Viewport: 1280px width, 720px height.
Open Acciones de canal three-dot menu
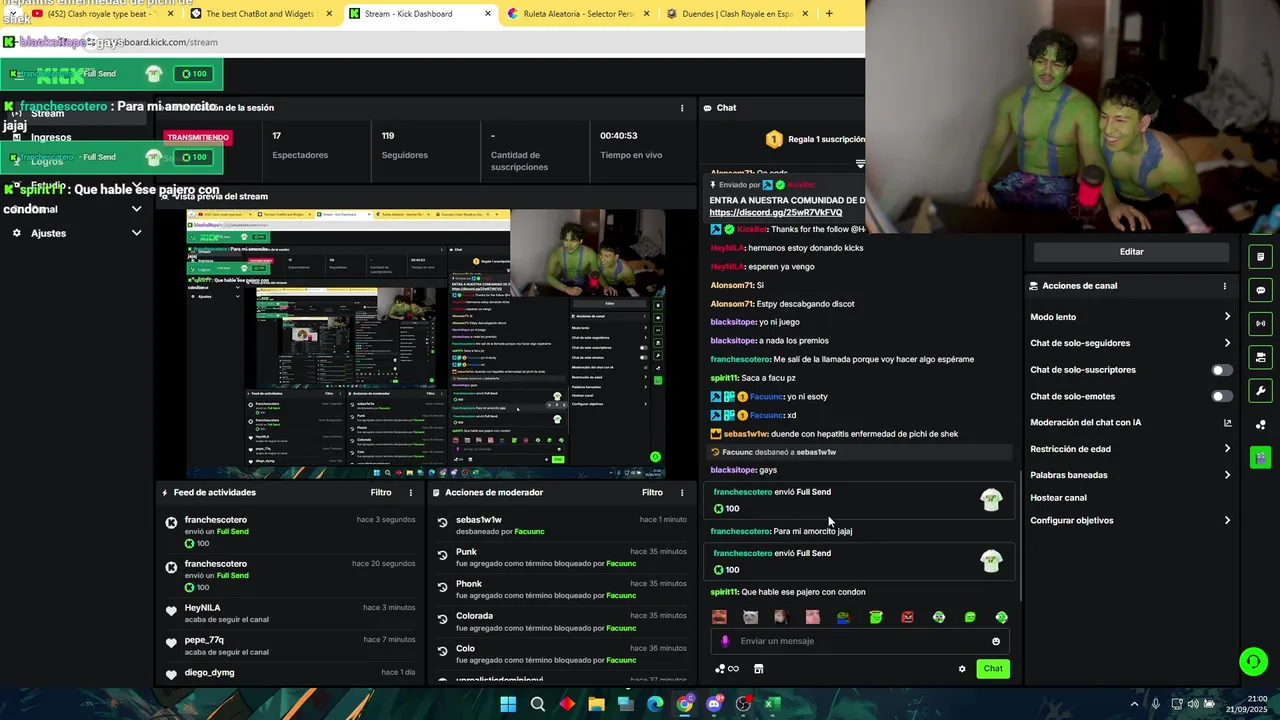click(x=1224, y=286)
